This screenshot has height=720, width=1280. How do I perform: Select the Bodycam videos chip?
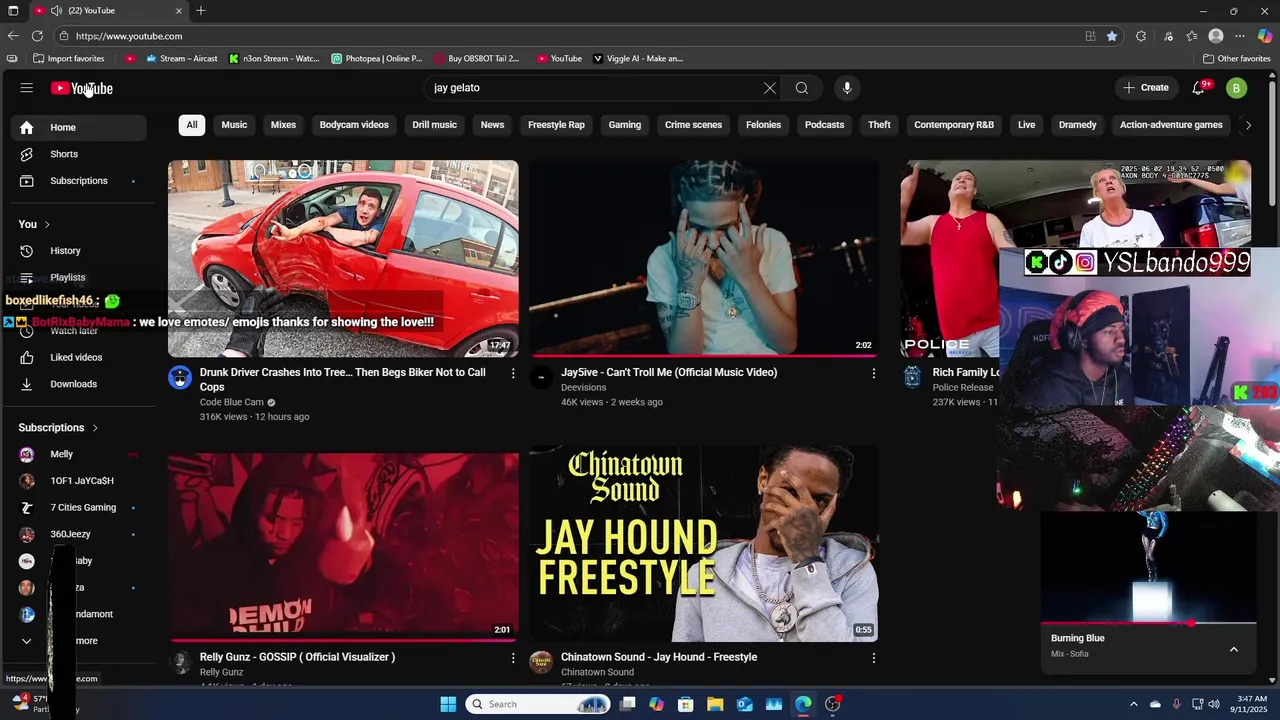pos(354,125)
